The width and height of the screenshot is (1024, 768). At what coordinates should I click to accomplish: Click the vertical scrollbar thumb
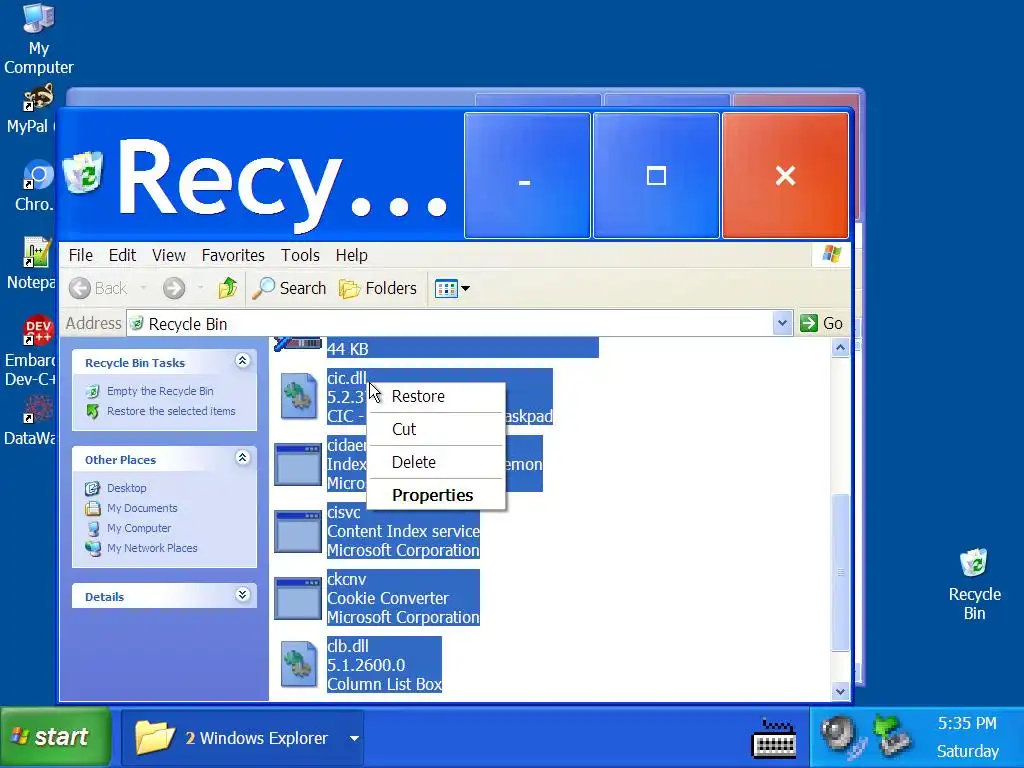click(840, 572)
